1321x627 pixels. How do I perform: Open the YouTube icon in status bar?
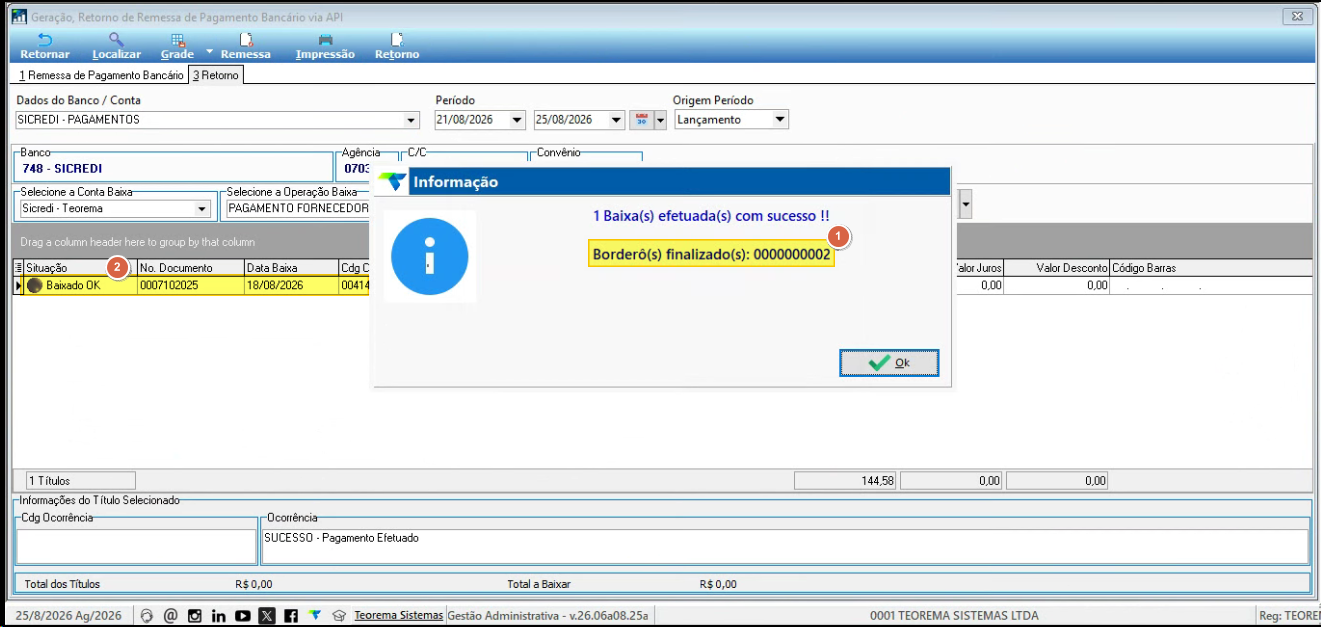(242, 616)
